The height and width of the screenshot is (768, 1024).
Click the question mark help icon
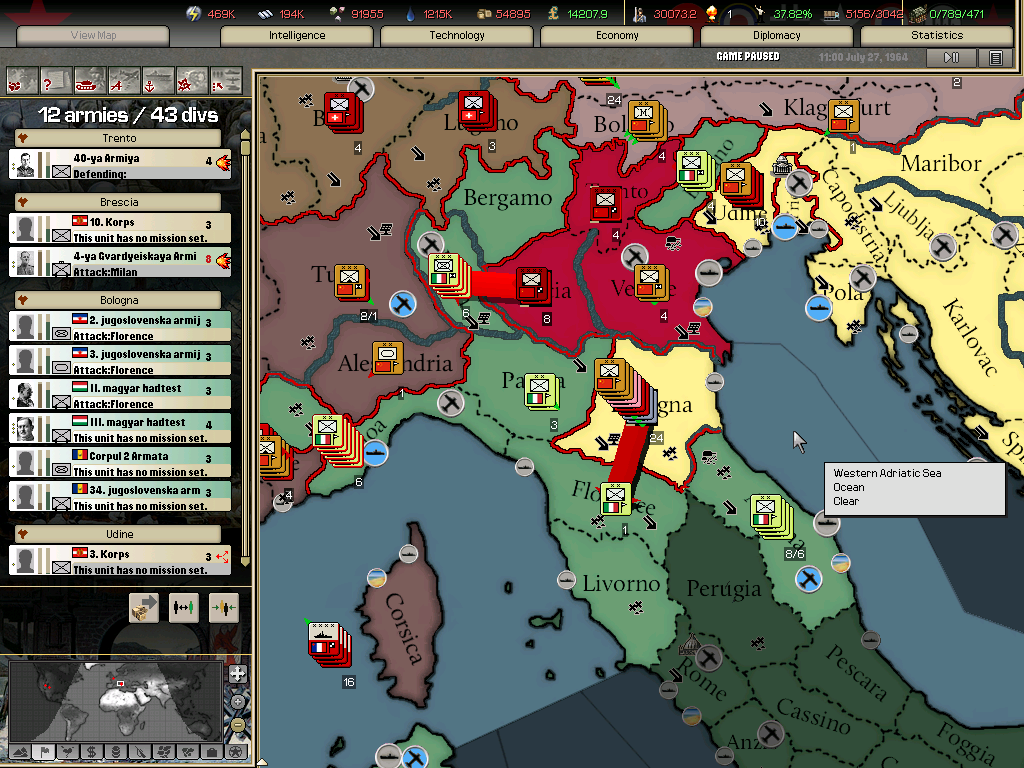pos(55,79)
